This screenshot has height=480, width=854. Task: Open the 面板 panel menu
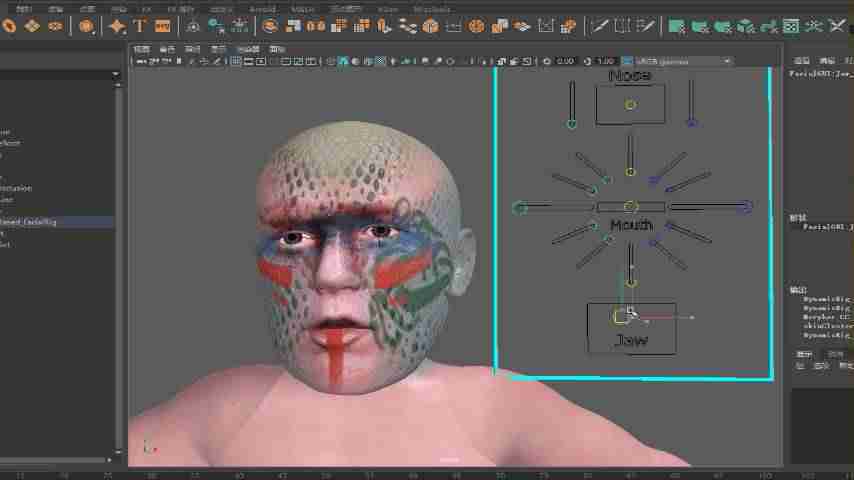pyautogui.click(x=277, y=50)
